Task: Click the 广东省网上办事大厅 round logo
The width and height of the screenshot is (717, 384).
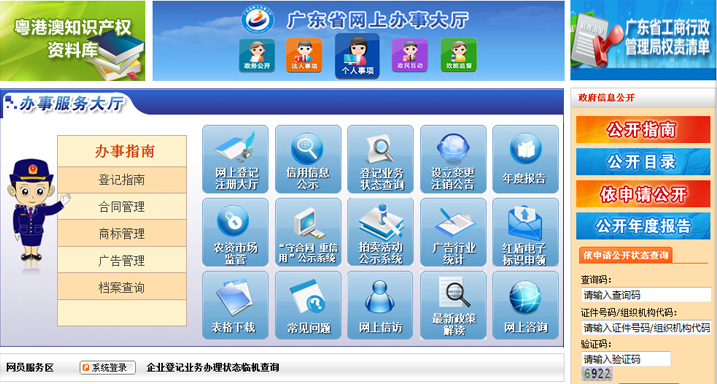Action: click(258, 19)
